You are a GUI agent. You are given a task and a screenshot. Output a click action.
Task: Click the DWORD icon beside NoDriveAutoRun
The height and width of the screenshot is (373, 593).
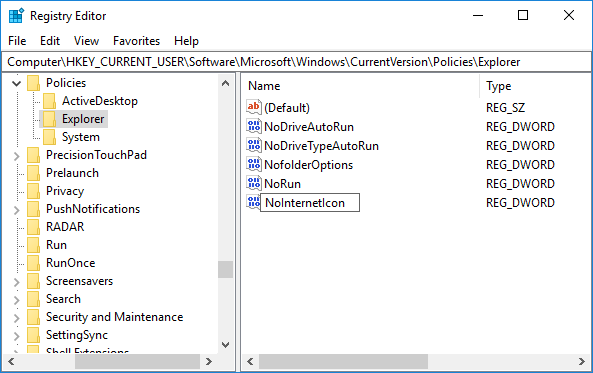pos(254,126)
